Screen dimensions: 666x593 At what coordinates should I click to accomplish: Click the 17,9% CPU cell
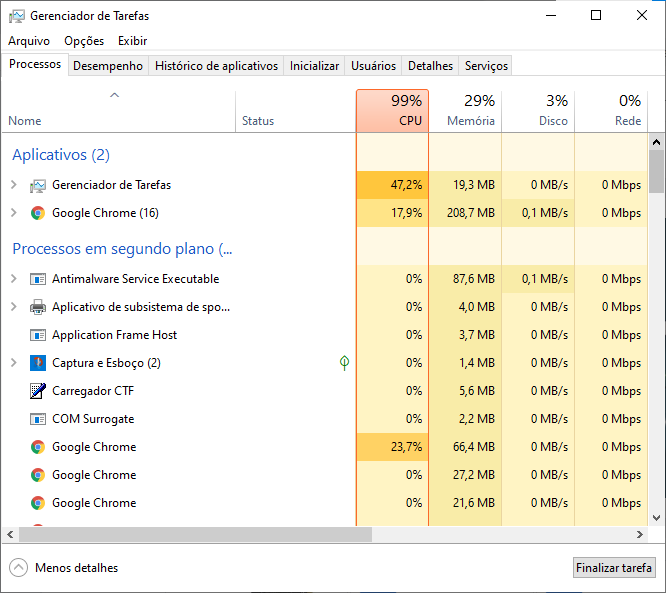tap(392, 213)
